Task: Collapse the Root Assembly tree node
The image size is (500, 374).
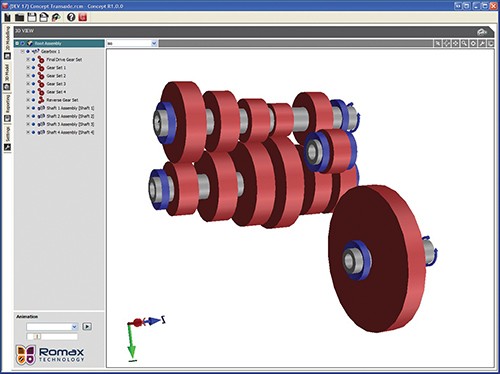Action: pyautogui.click(x=17, y=43)
